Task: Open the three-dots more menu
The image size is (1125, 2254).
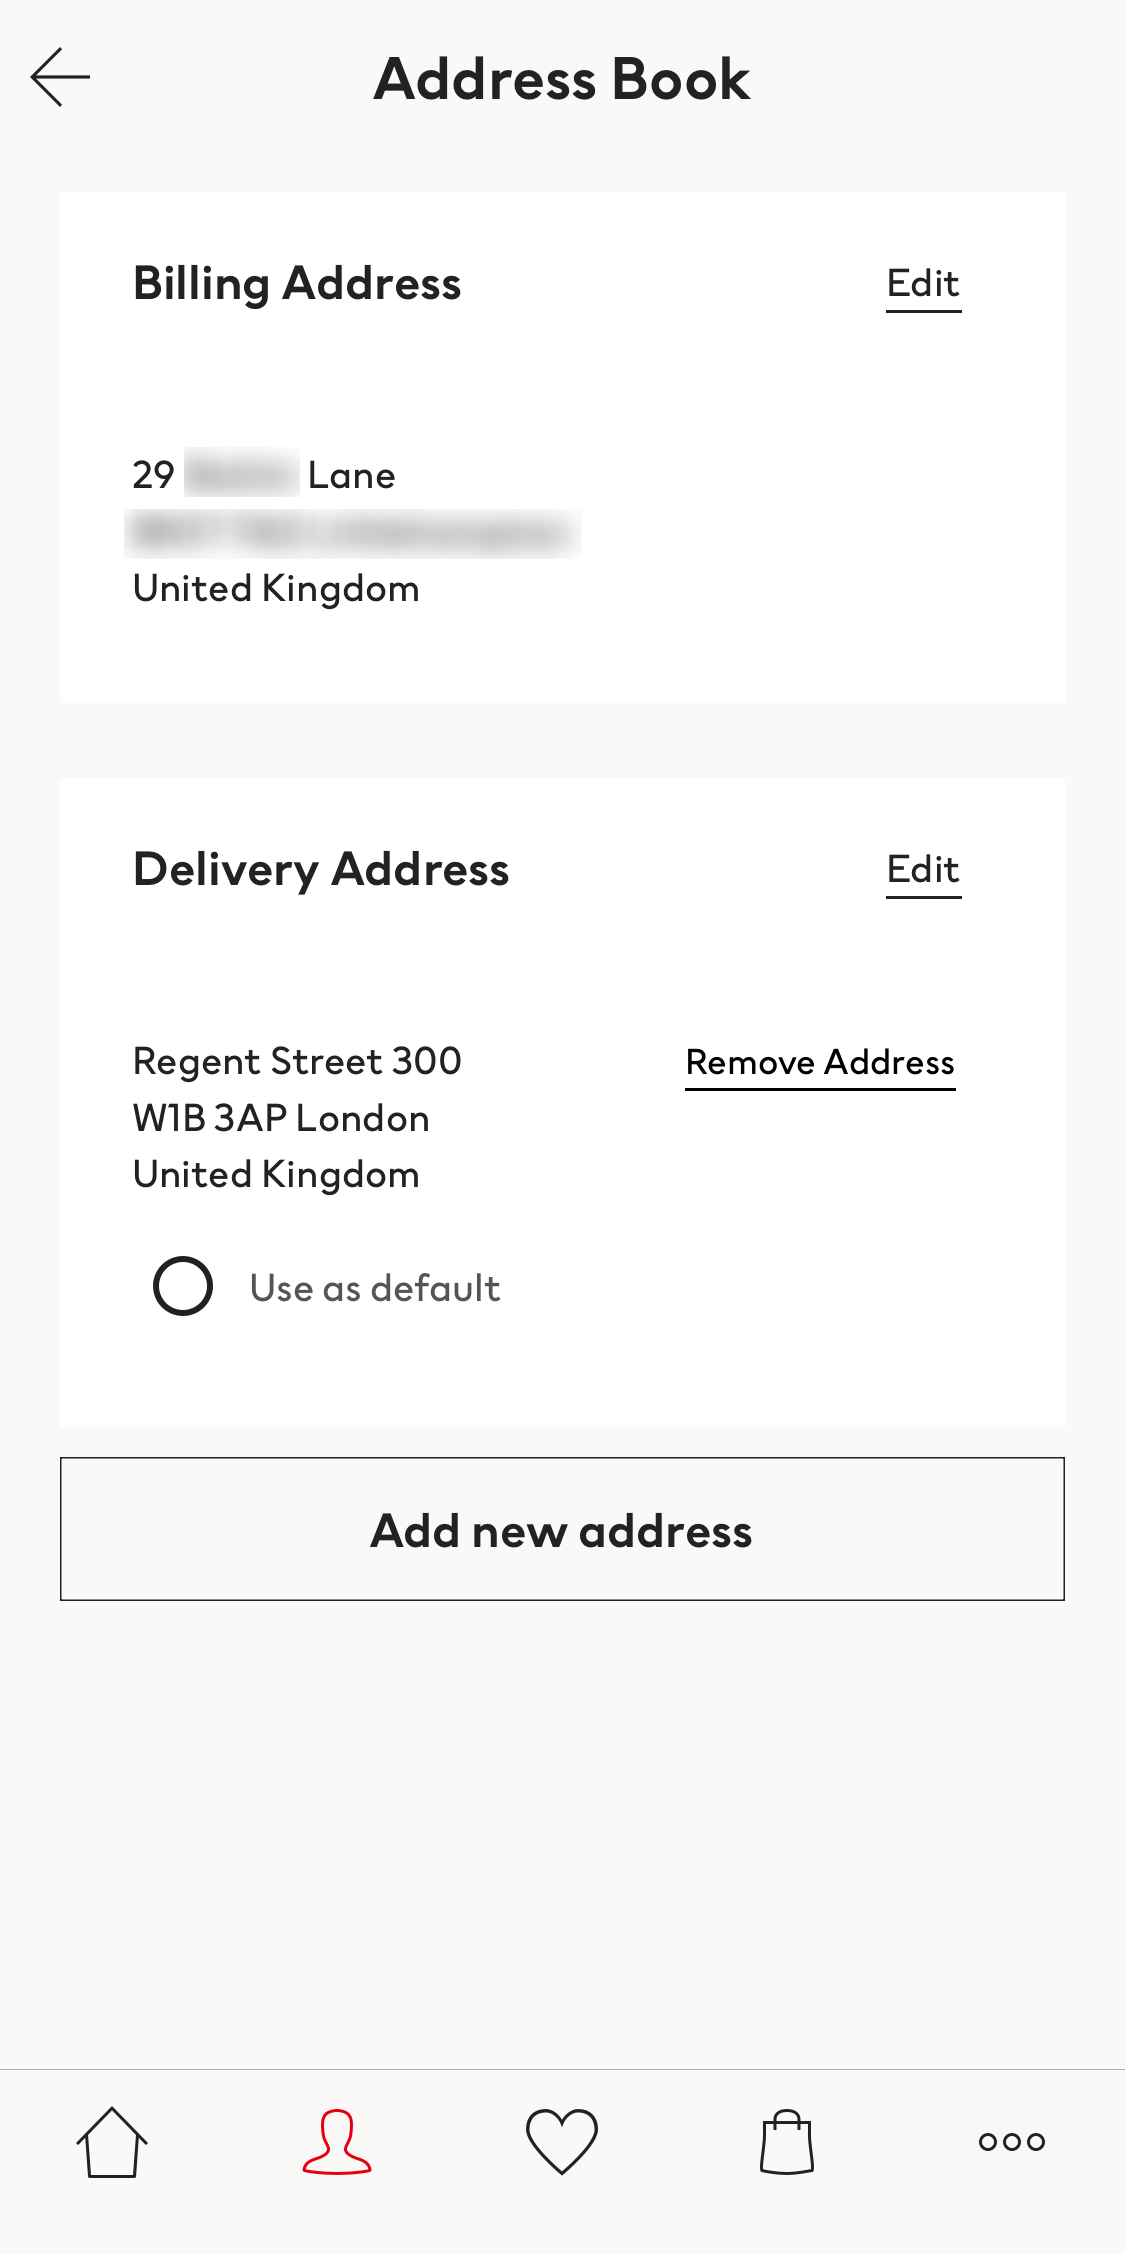Action: 1012,2140
